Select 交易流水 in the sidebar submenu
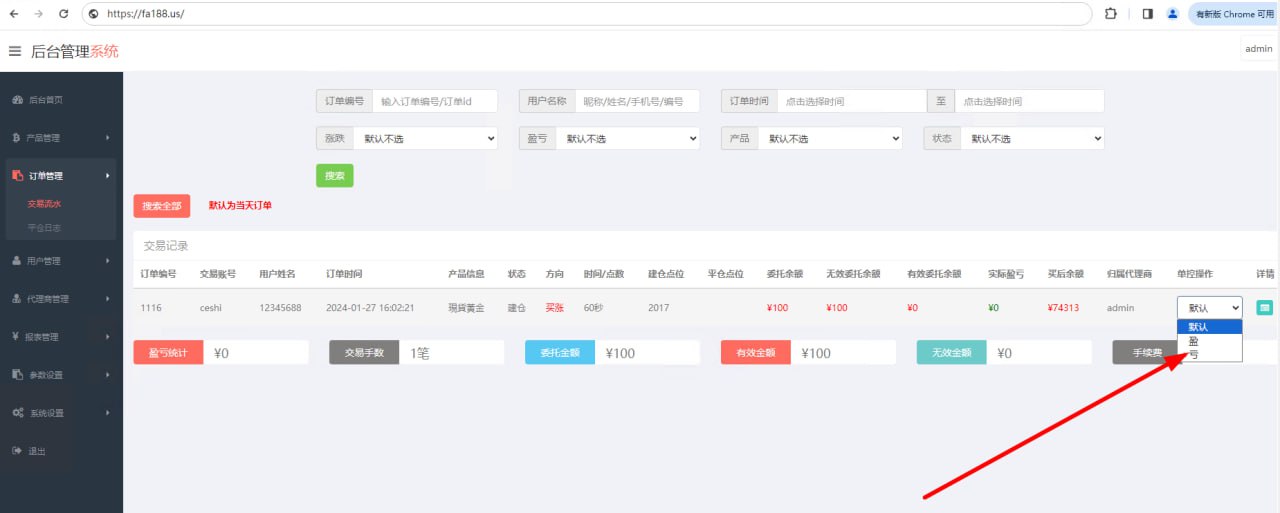The width and height of the screenshot is (1280, 513). (45, 204)
